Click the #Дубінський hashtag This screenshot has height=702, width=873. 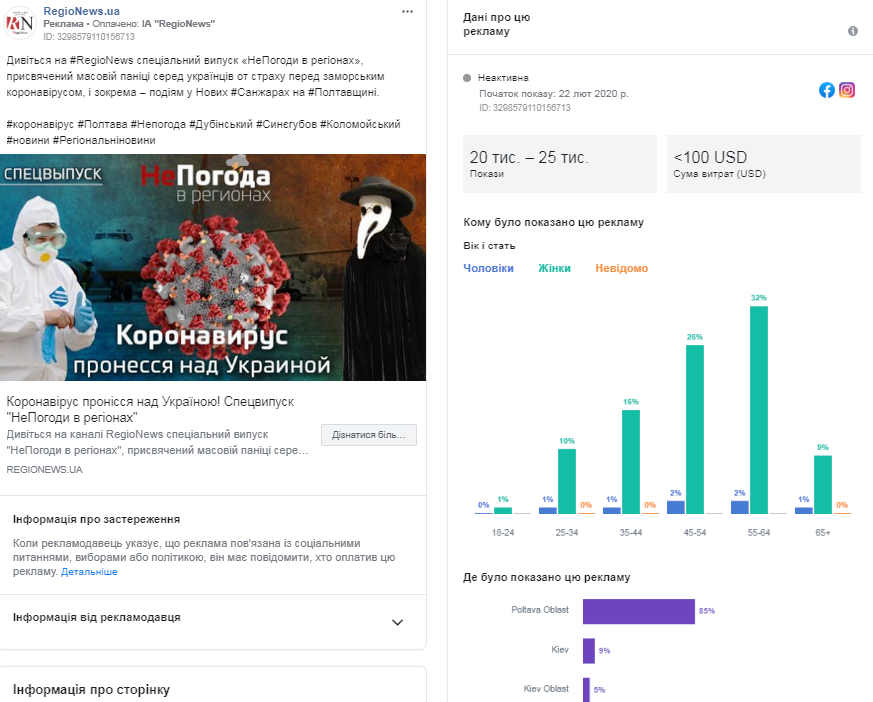[x=220, y=124]
